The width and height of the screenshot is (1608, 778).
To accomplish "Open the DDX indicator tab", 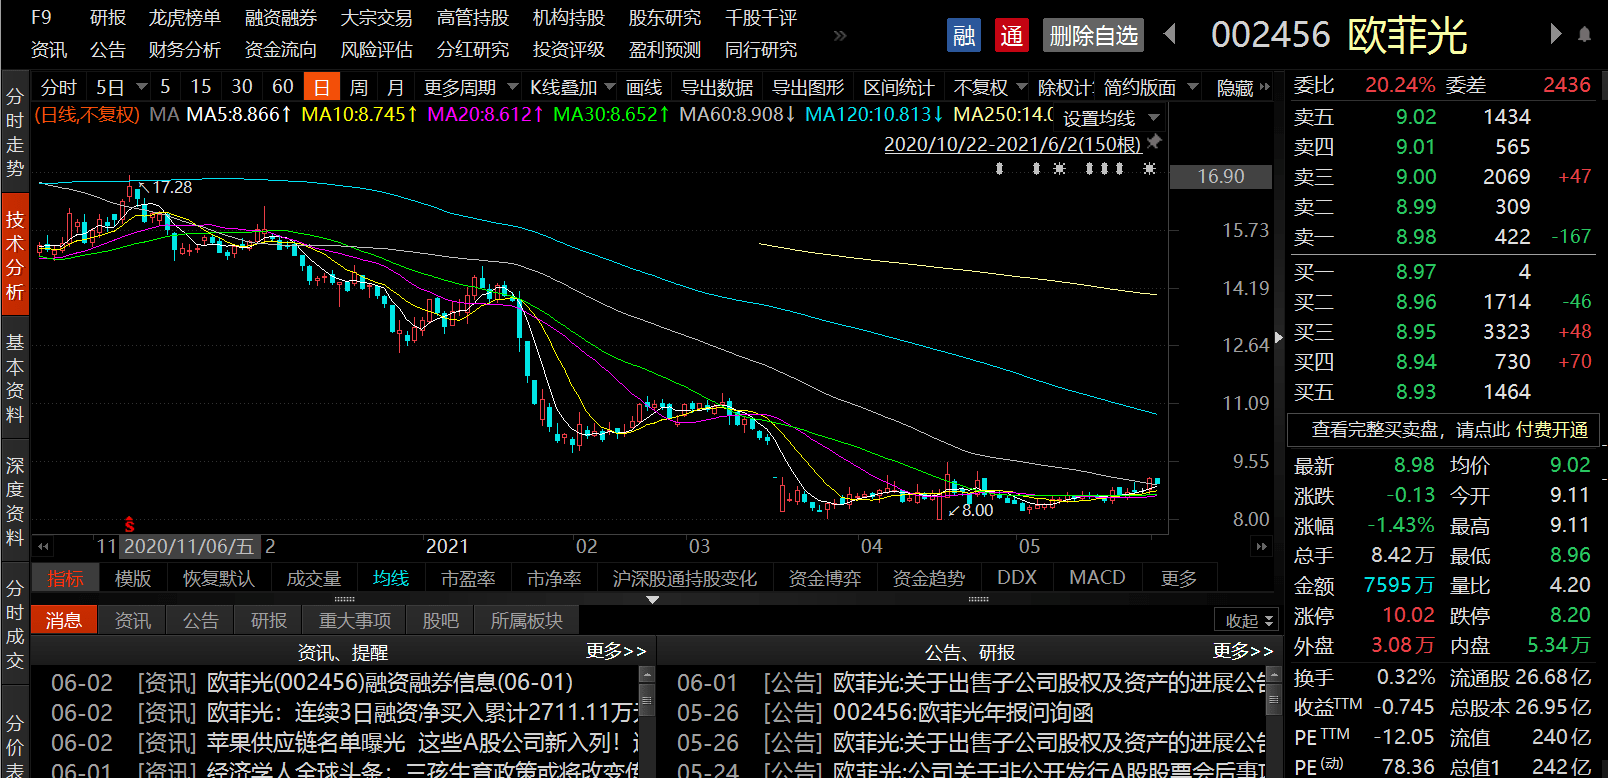I will click(1017, 578).
